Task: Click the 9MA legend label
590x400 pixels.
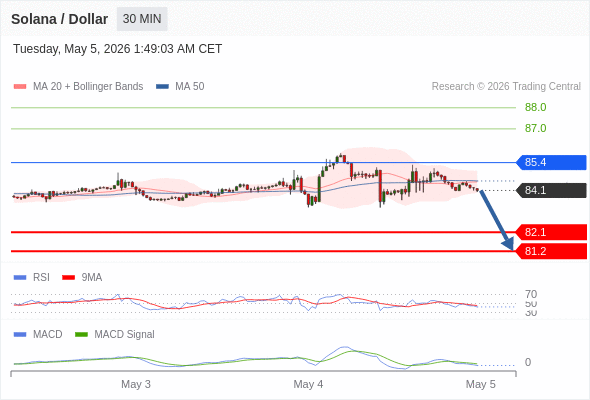Action: point(92,278)
